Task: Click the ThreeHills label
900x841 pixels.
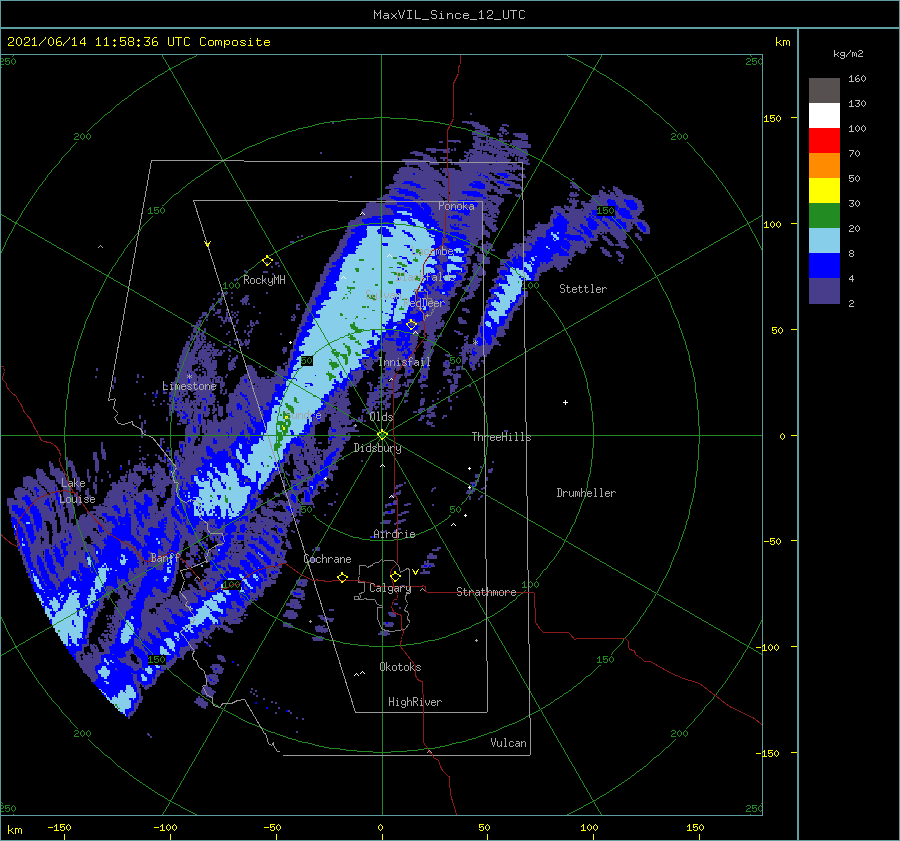Action: 502,437
